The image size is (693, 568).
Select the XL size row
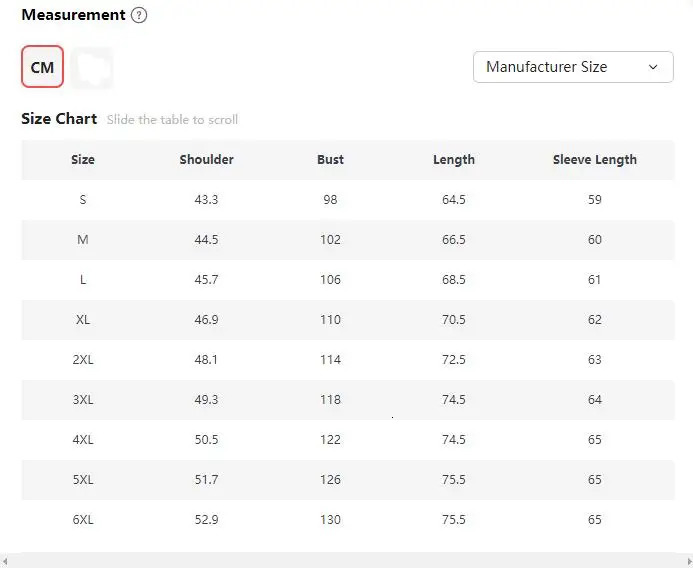tap(348, 320)
